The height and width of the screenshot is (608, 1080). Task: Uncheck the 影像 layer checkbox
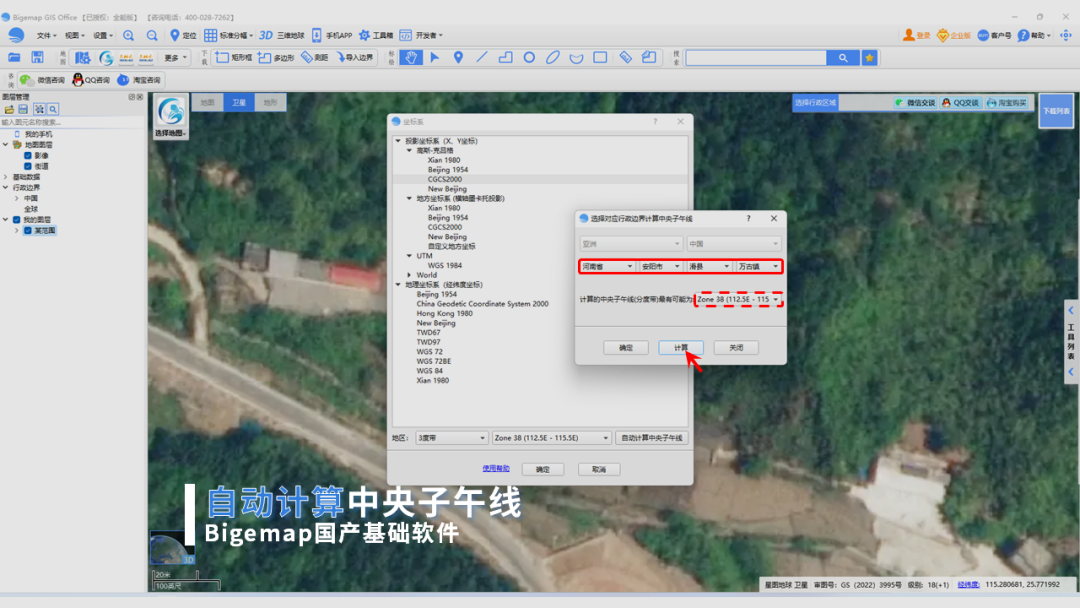tap(28, 156)
